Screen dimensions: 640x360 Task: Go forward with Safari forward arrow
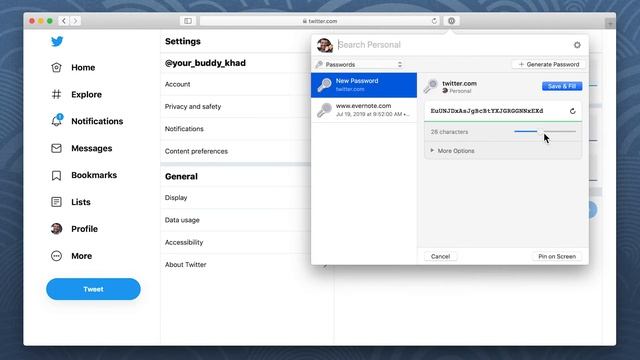[x=75, y=21]
